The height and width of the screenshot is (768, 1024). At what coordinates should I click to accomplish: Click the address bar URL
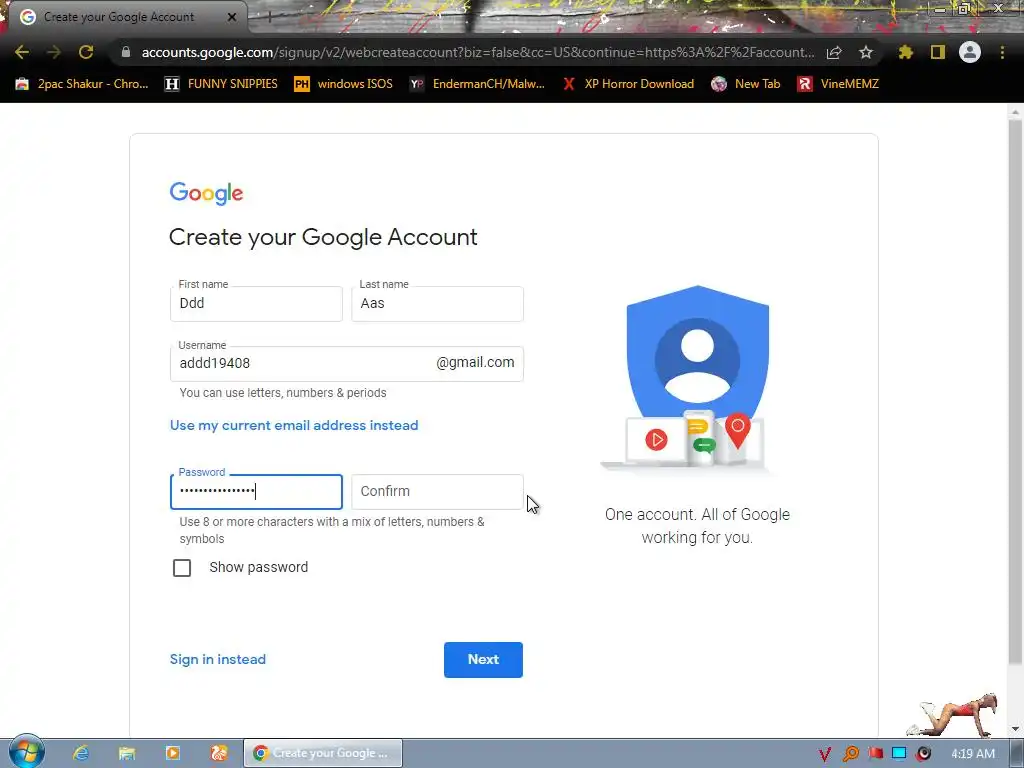[x=477, y=52]
